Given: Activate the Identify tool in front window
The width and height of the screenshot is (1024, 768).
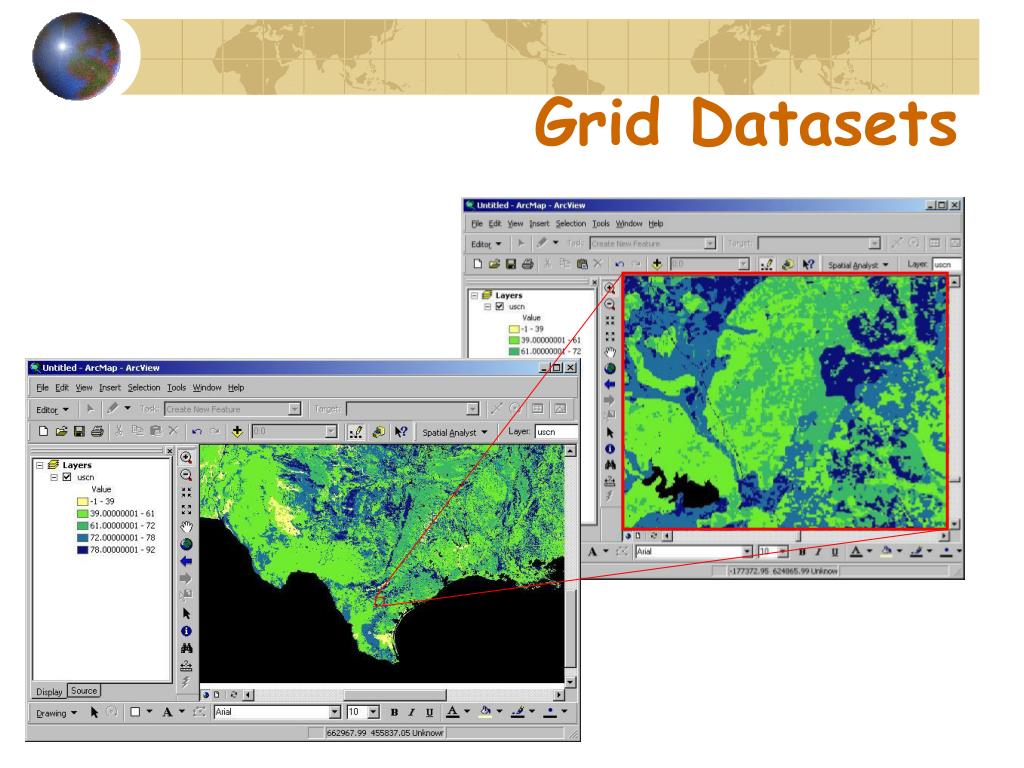Looking at the screenshot, I should [186, 631].
